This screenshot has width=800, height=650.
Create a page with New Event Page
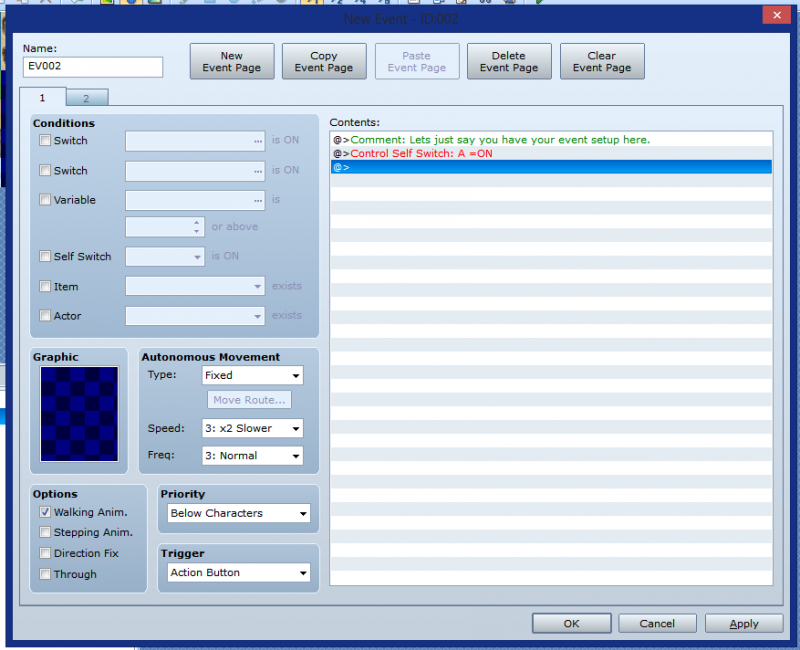[231, 61]
